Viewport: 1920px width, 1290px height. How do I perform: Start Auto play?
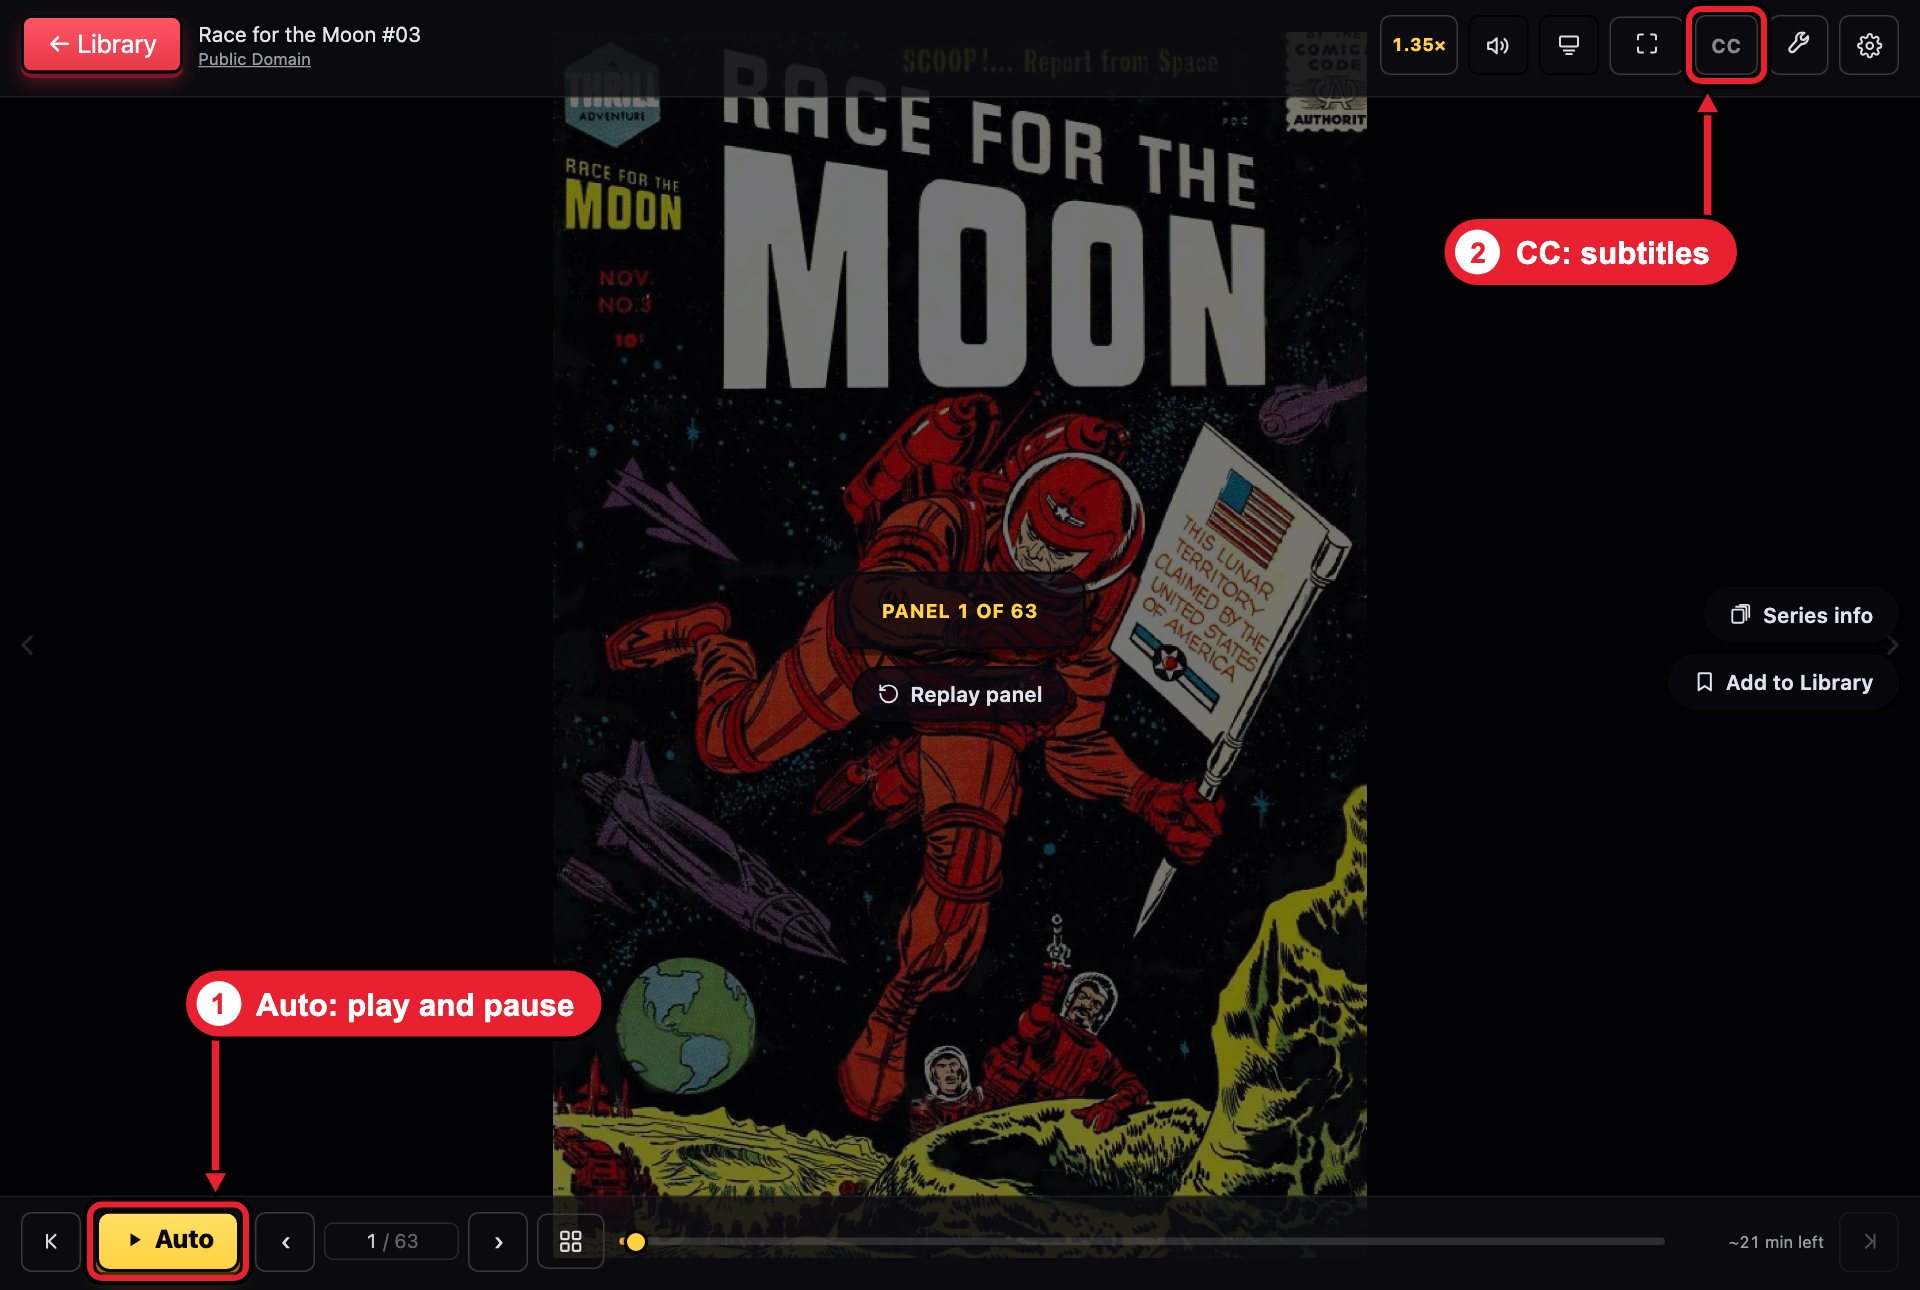[x=169, y=1240]
